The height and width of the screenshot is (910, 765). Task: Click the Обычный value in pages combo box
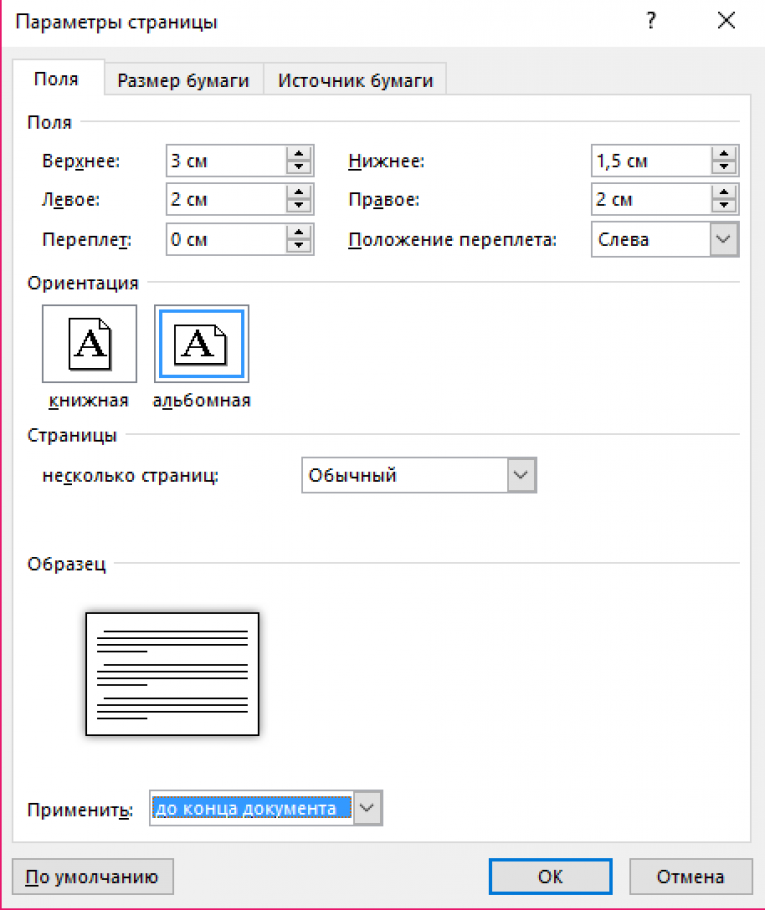352,475
